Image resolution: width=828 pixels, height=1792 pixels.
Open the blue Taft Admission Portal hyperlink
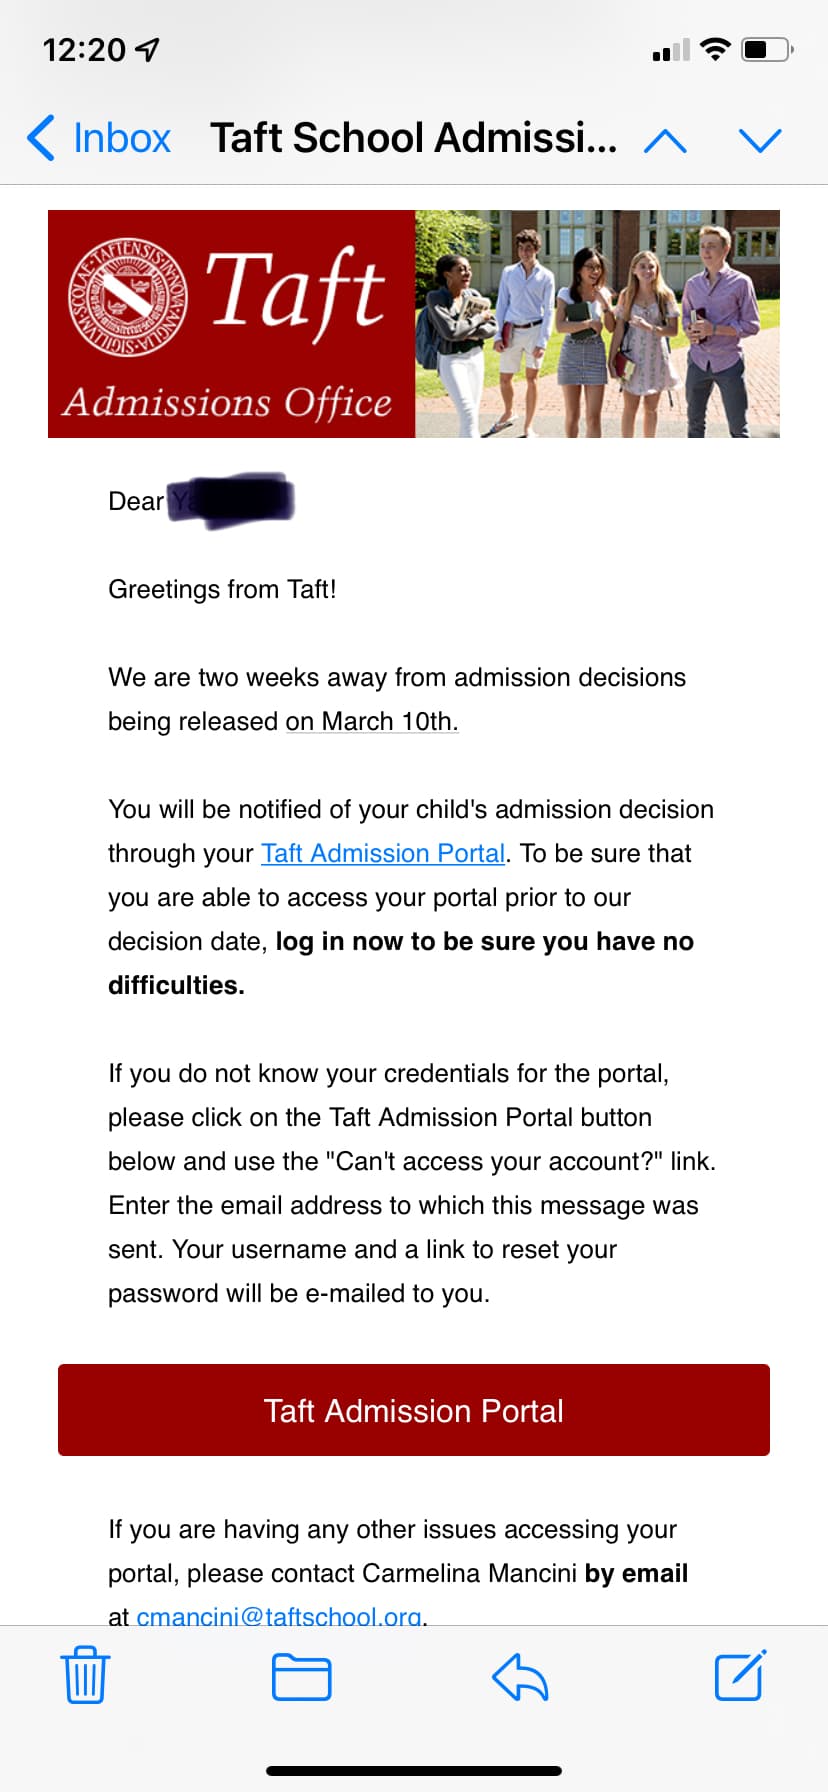tap(383, 853)
